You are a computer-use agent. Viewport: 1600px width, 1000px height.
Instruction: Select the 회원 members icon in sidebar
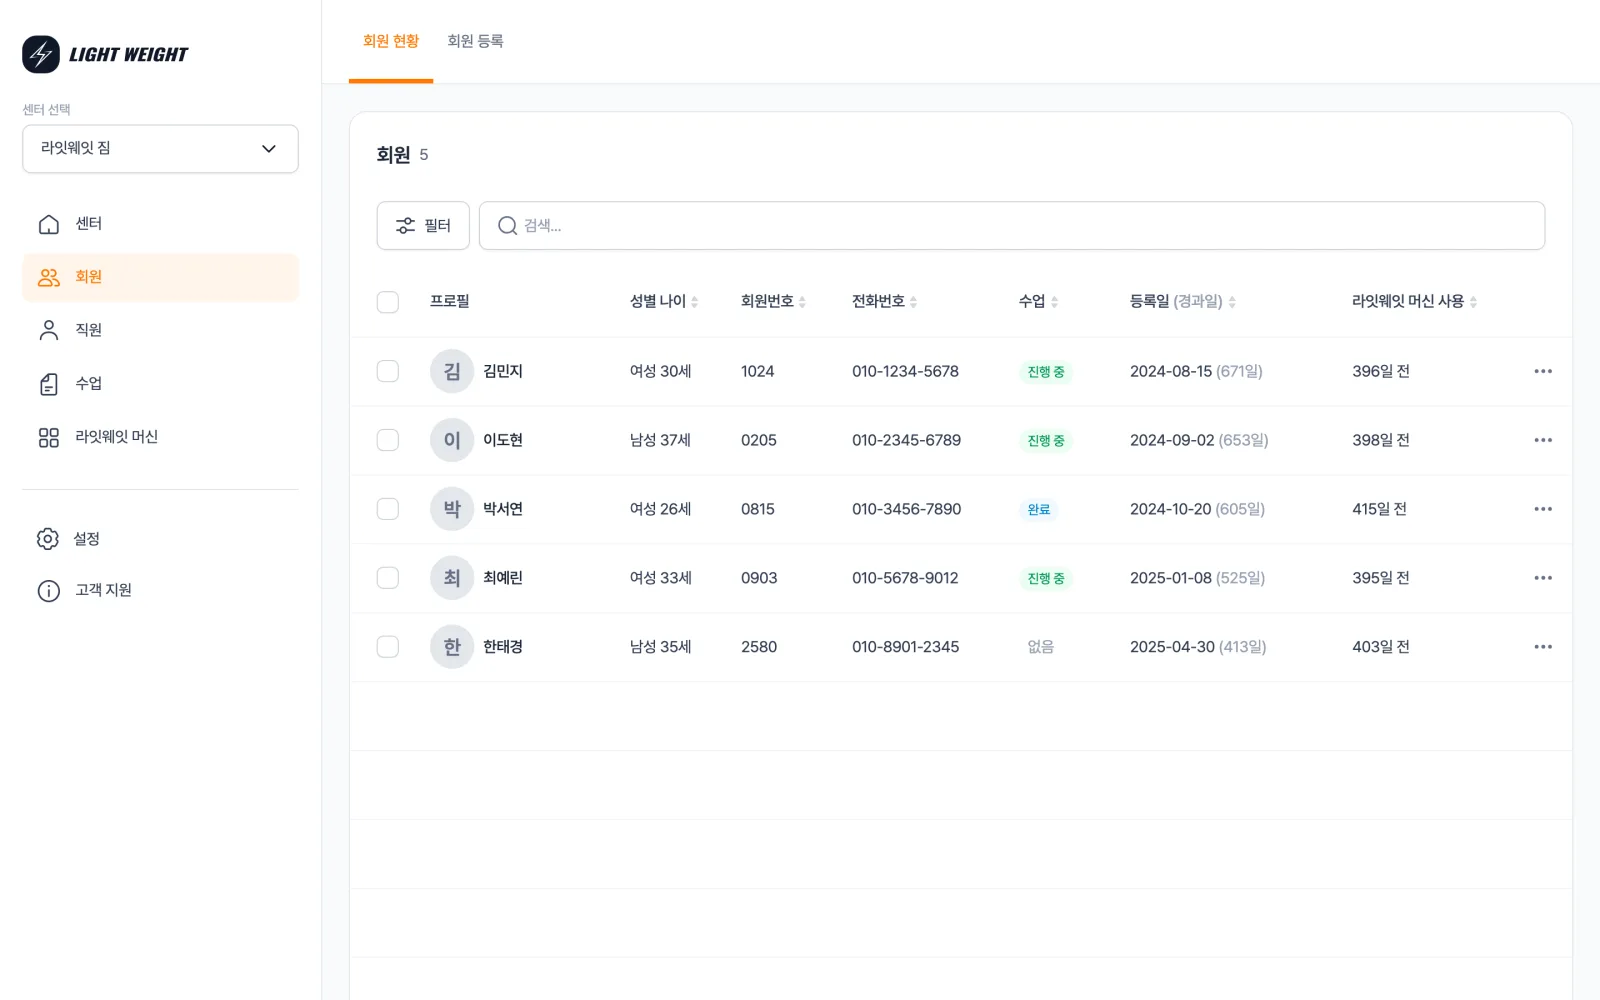48,277
